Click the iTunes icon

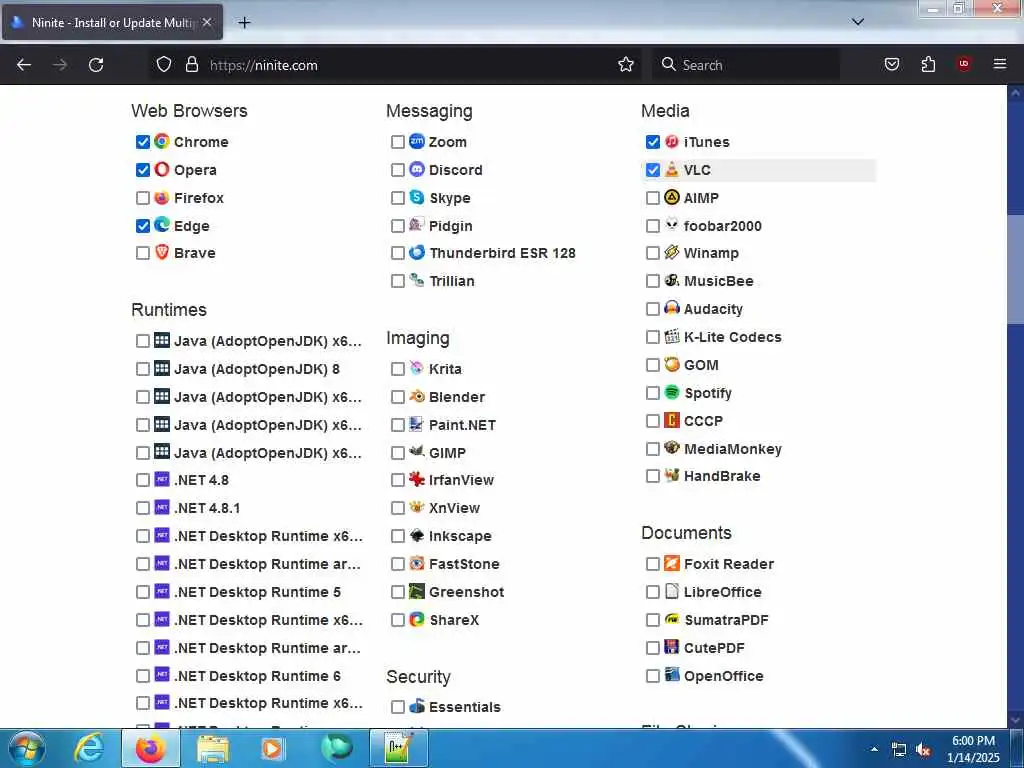point(671,141)
